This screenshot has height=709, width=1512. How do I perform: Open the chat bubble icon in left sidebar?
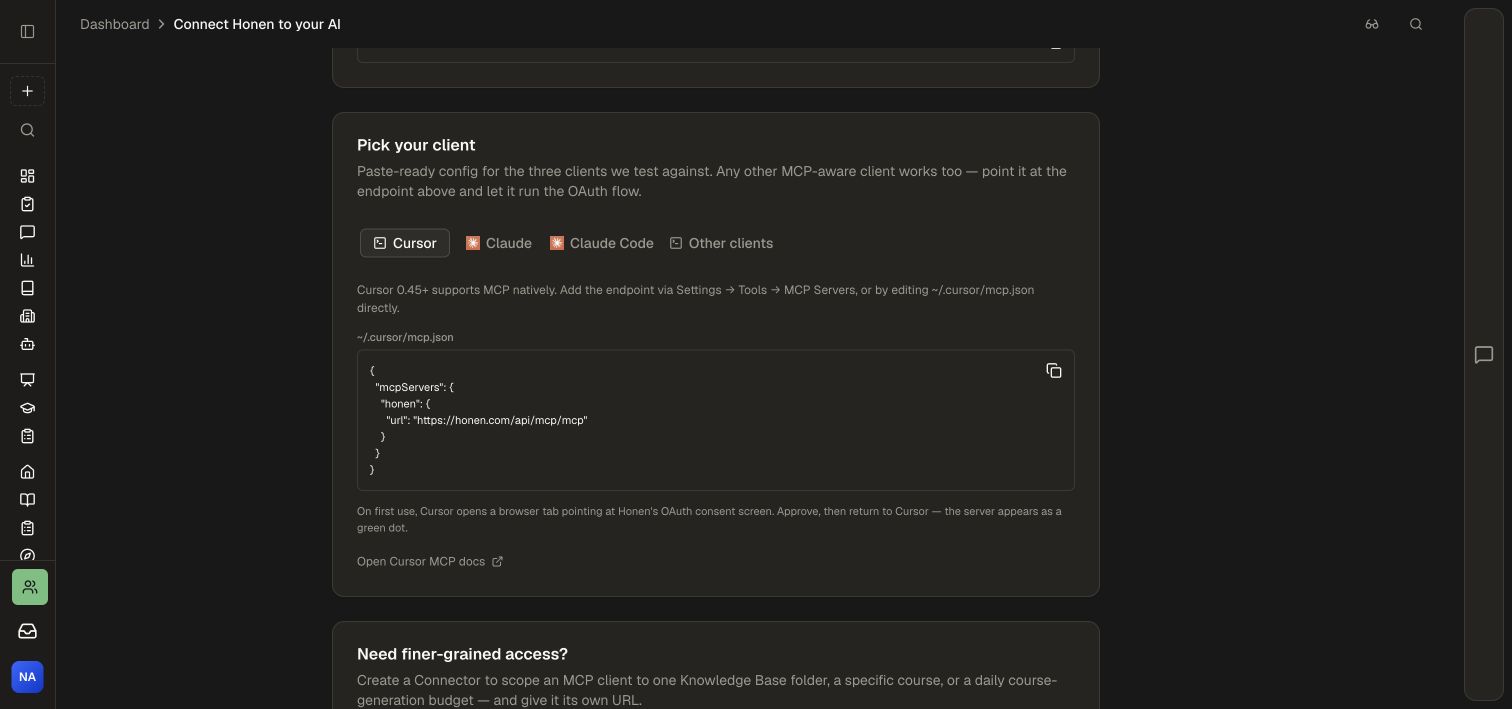click(27, 232)
